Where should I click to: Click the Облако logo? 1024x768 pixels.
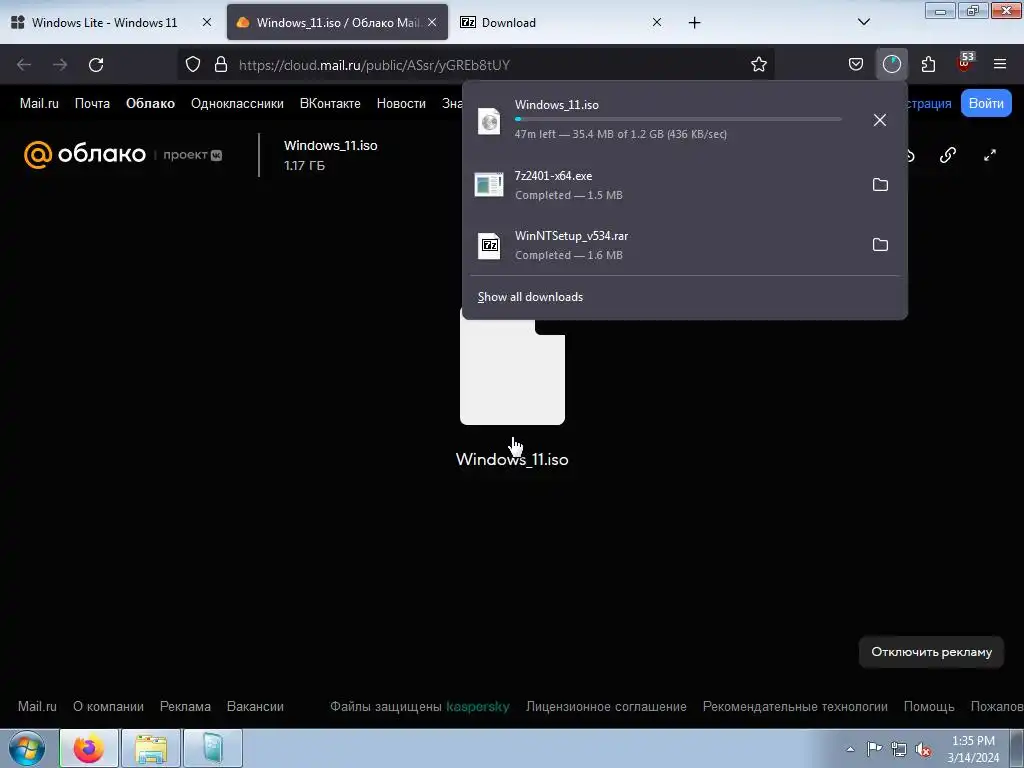pyautogui.click(x=85, y=155)
